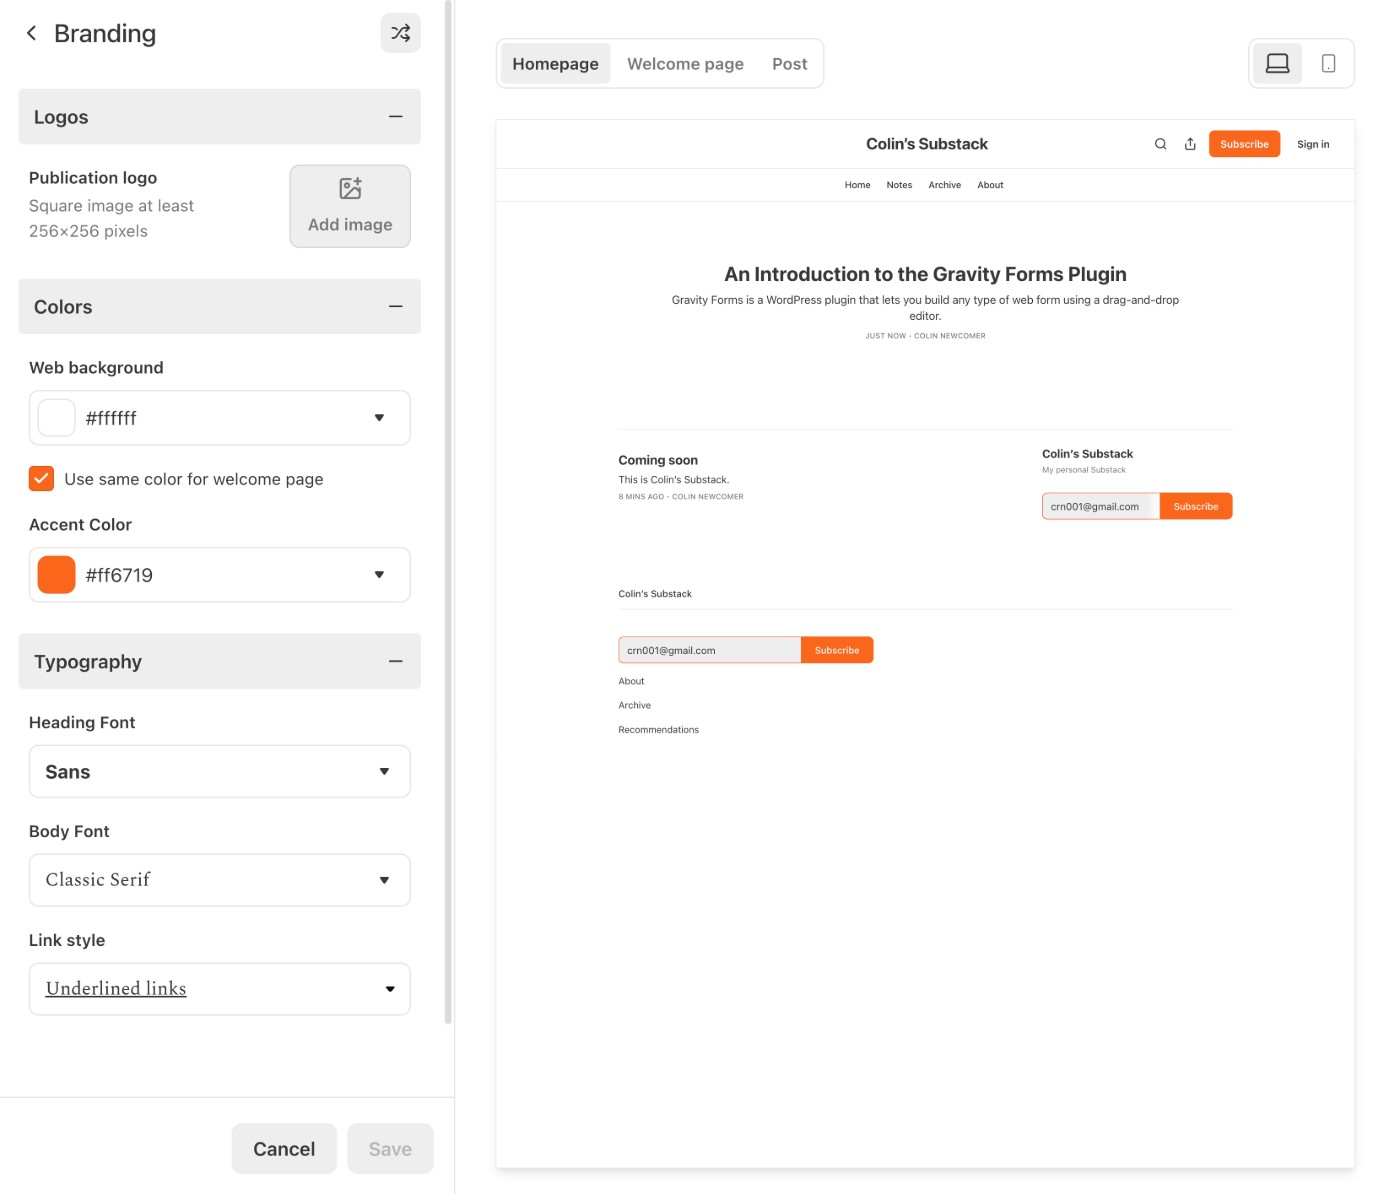
Task: Click the left panel scrollbar
Action: [x=448, y=512]
